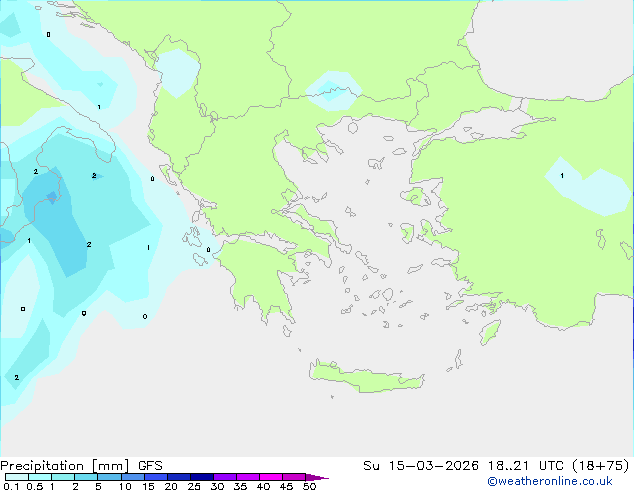This screenshot has width=634, height=490.
Task: Click the legend label '50'
Action: 310,486
